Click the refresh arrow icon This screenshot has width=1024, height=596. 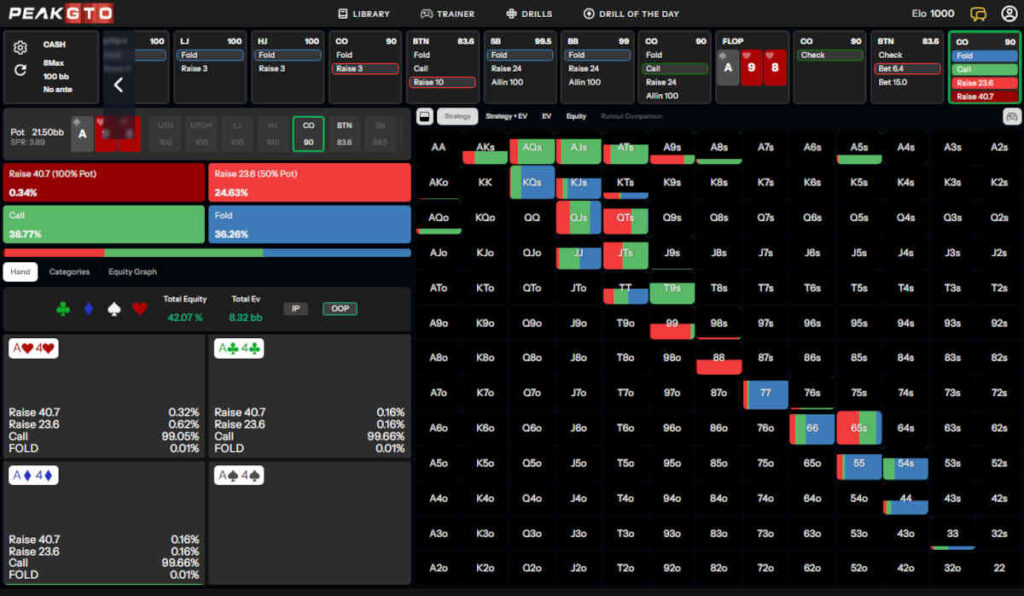(x=20, y=70)
